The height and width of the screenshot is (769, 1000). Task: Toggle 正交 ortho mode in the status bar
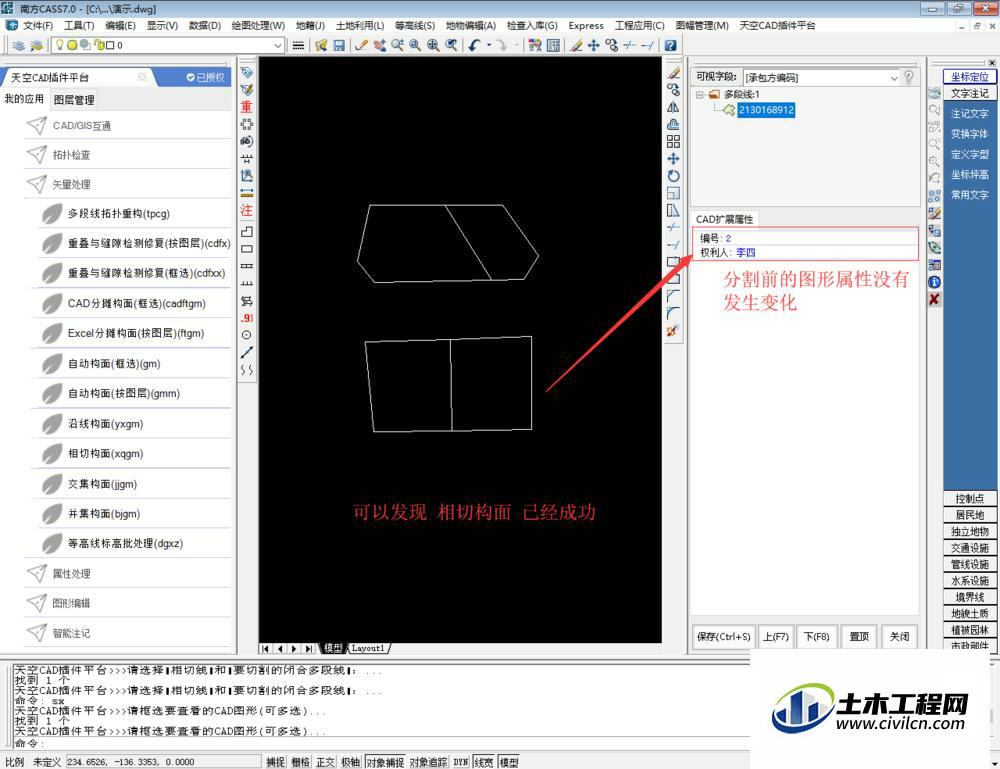[325, 762]
